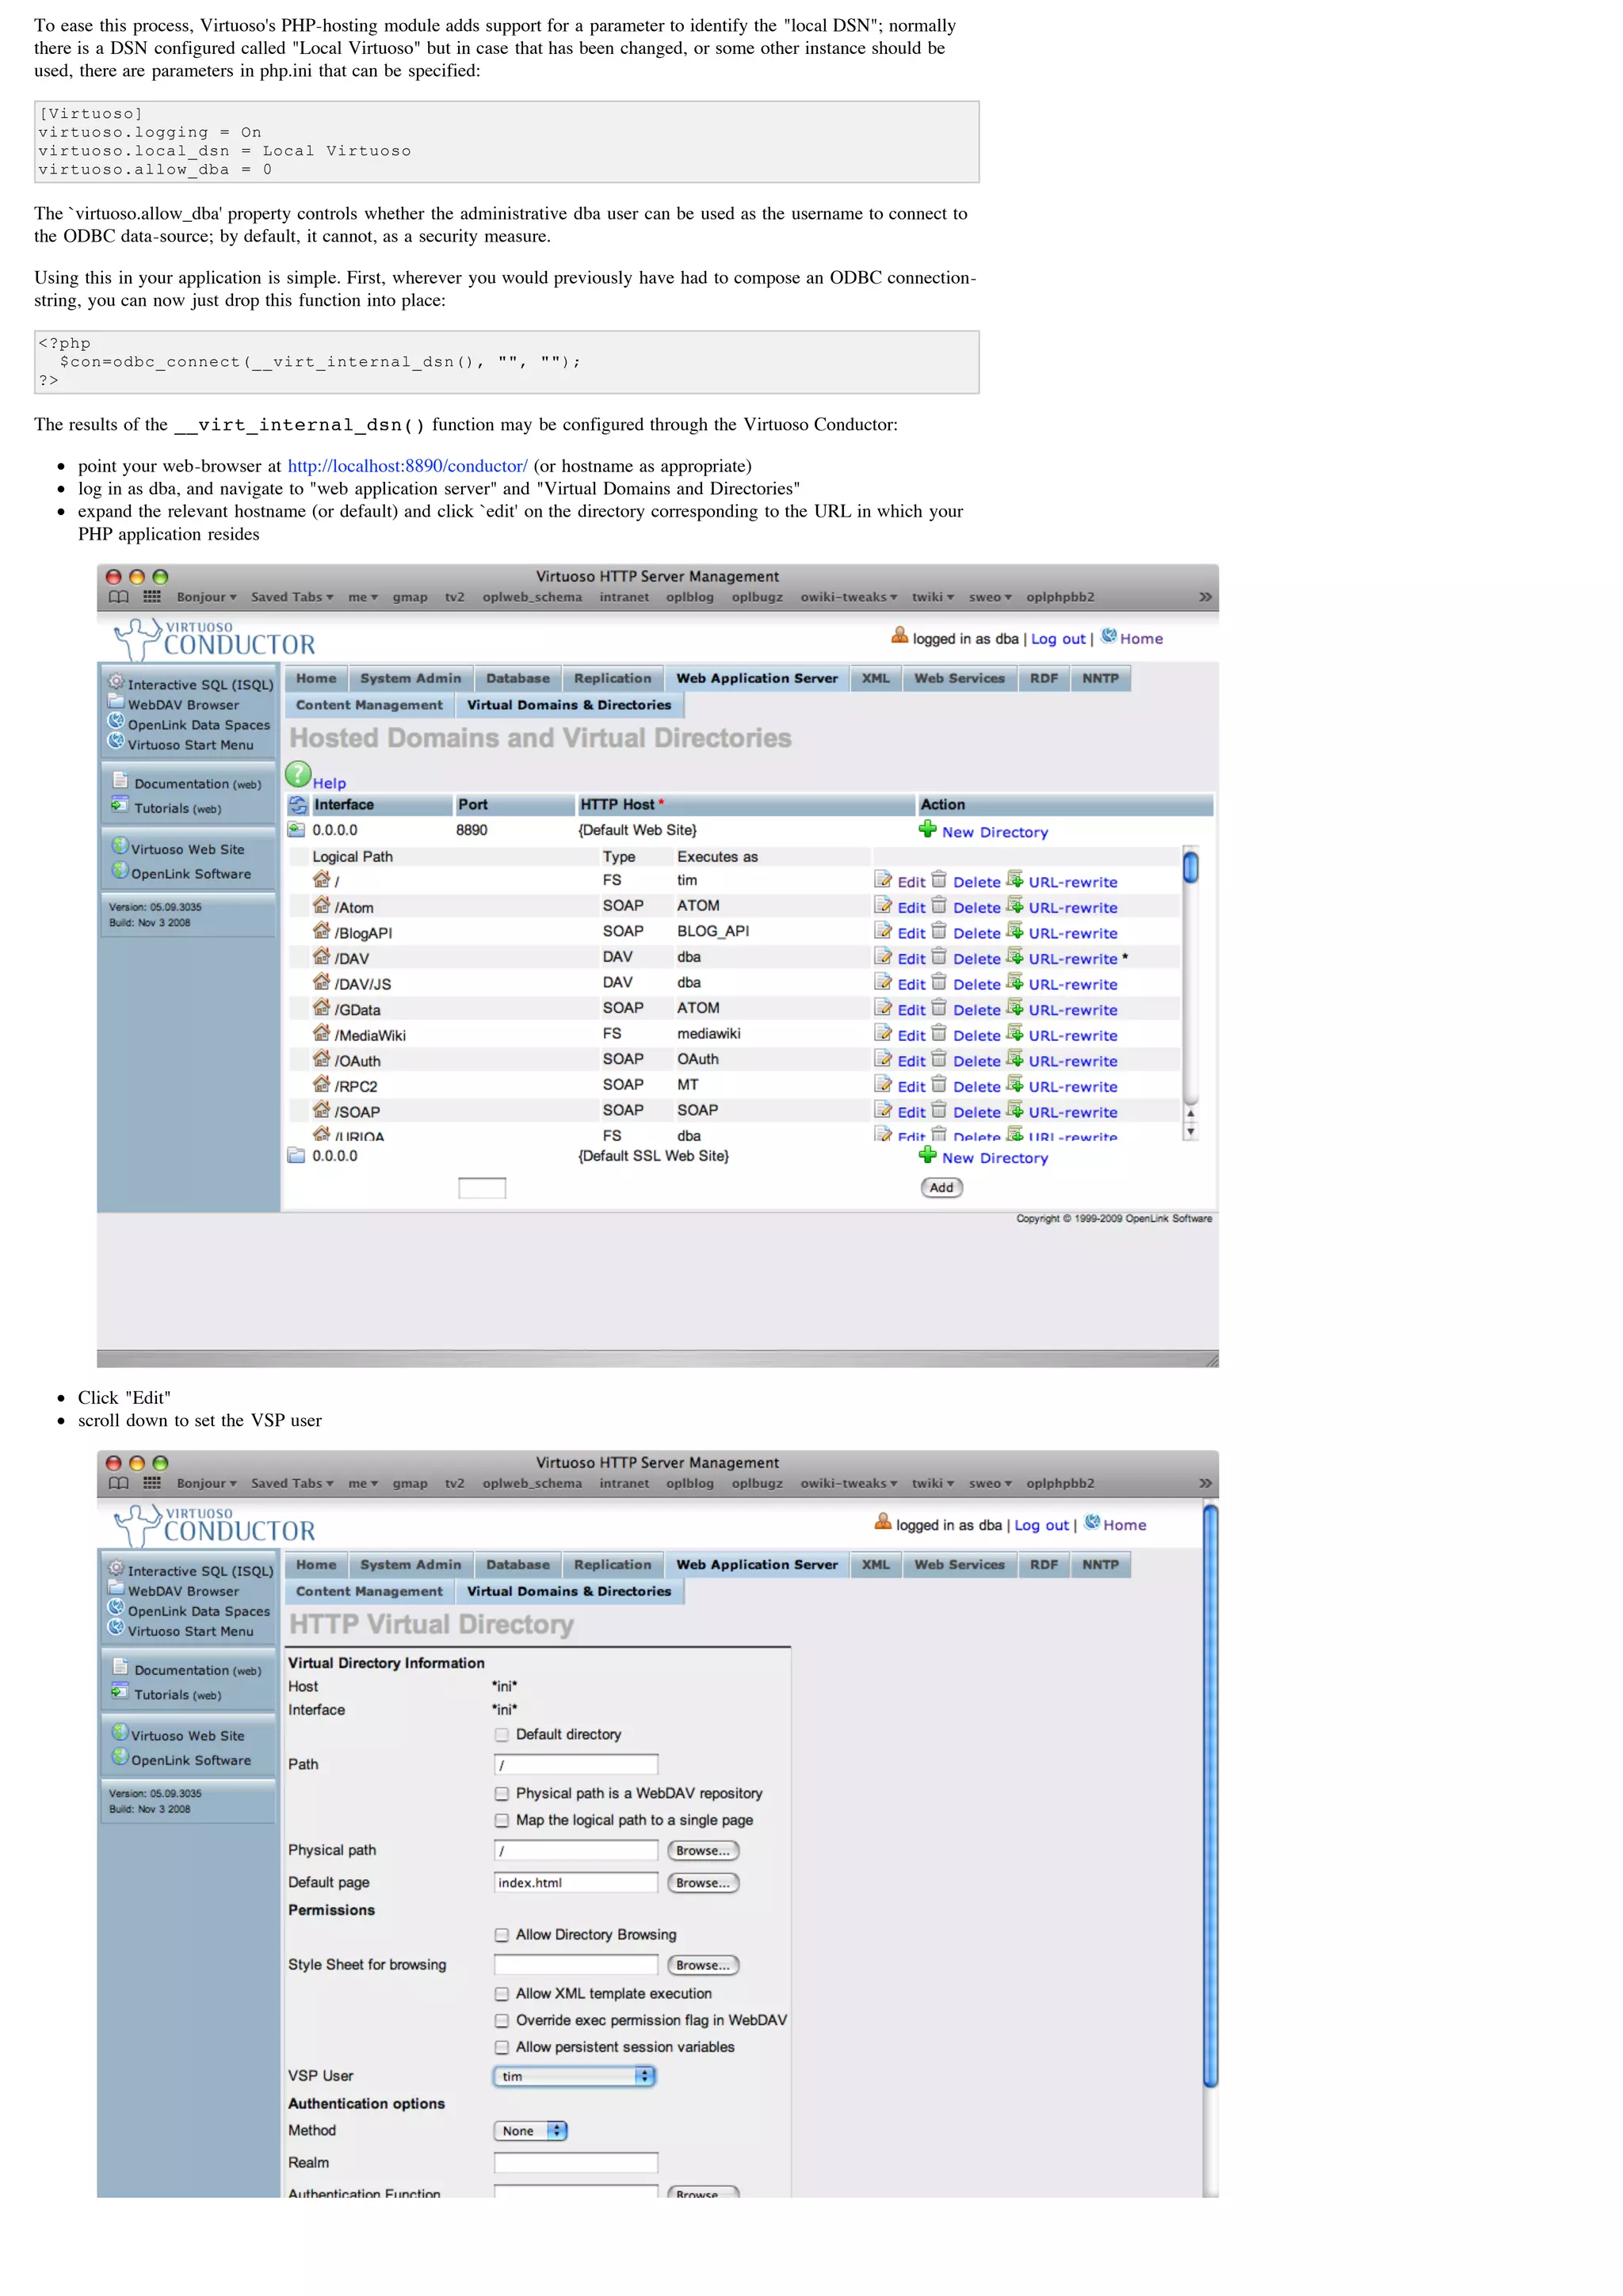Check Physical path is a WebDAV repository
The width and height of the screenshot is (1623, 2296).
coord(502,1794)
